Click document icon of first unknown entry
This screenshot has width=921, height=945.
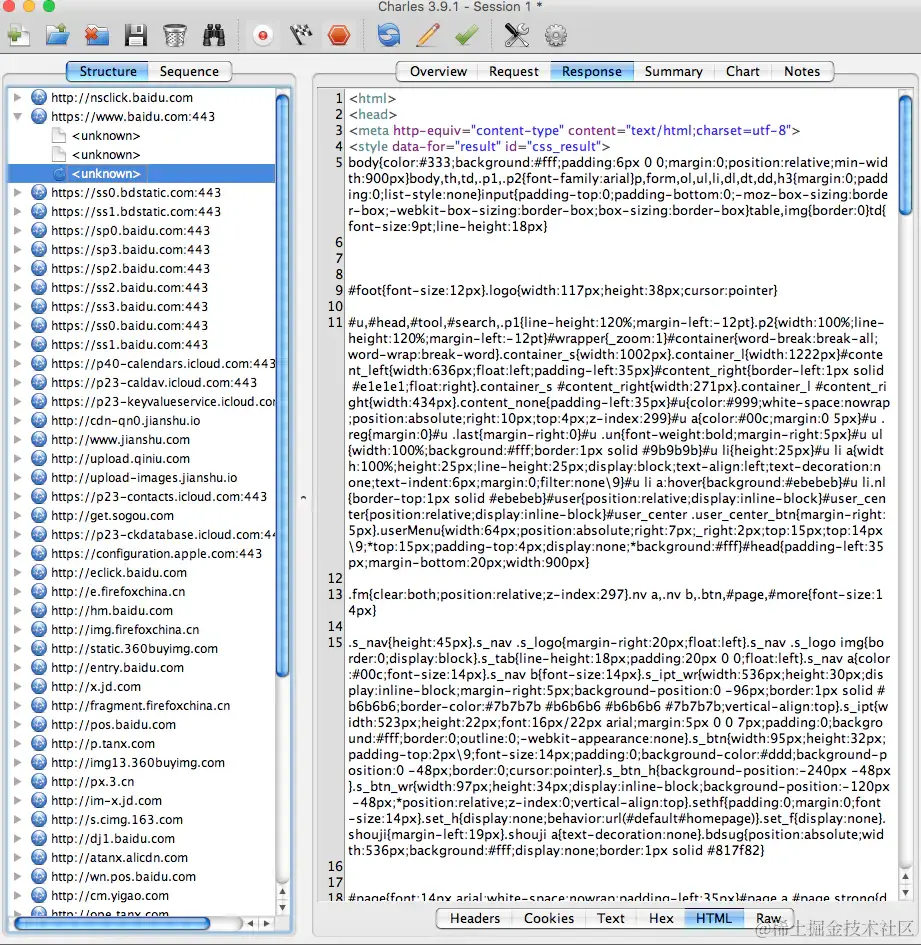58,135
